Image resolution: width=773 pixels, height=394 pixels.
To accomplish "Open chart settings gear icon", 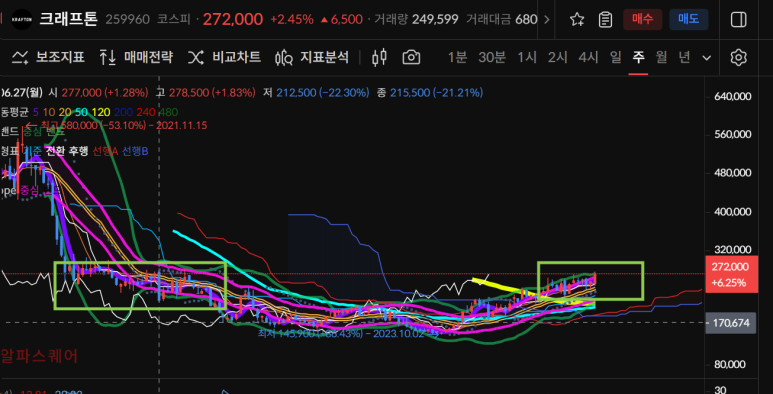I will pyautogui.click(x=738, y=58).
